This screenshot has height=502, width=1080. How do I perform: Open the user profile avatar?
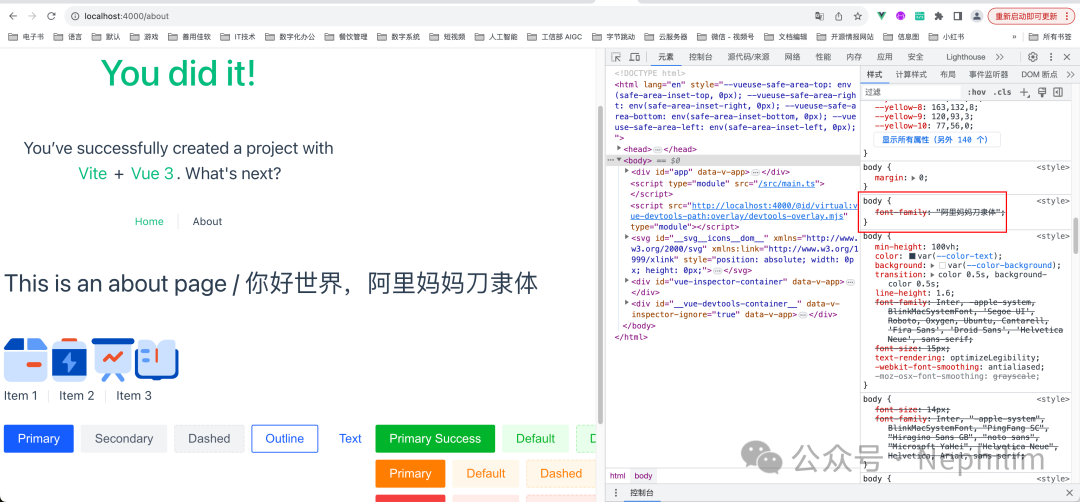977,16
